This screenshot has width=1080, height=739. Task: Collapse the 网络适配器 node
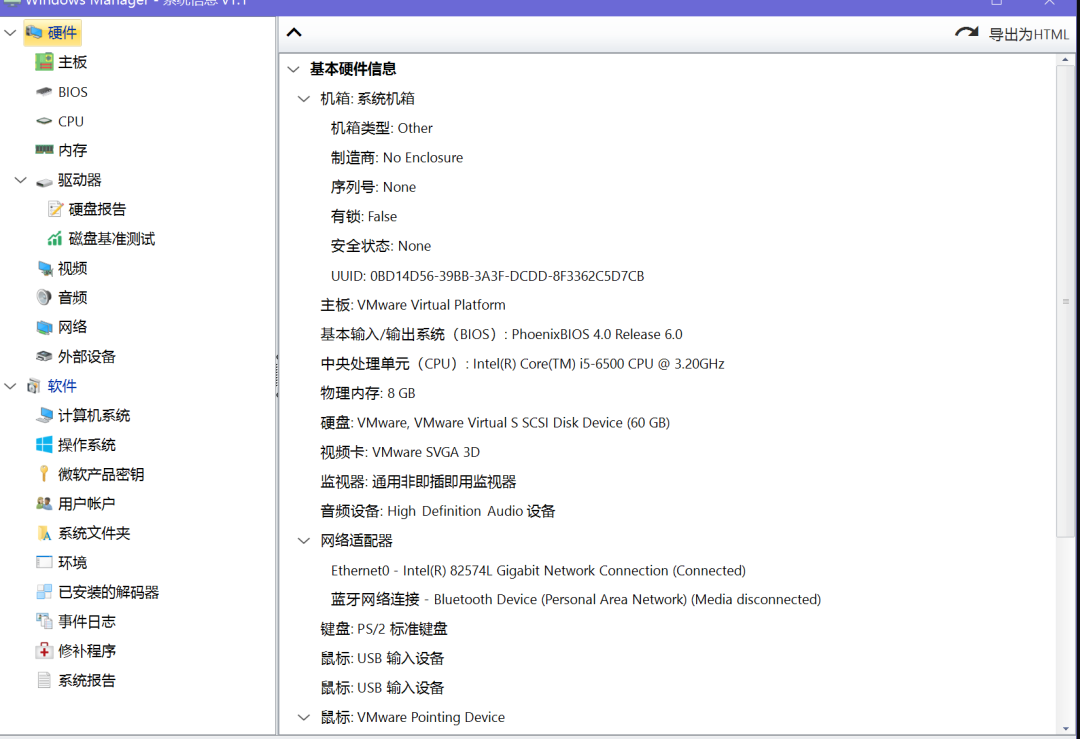pyautogui.click(x=304, y=541)
